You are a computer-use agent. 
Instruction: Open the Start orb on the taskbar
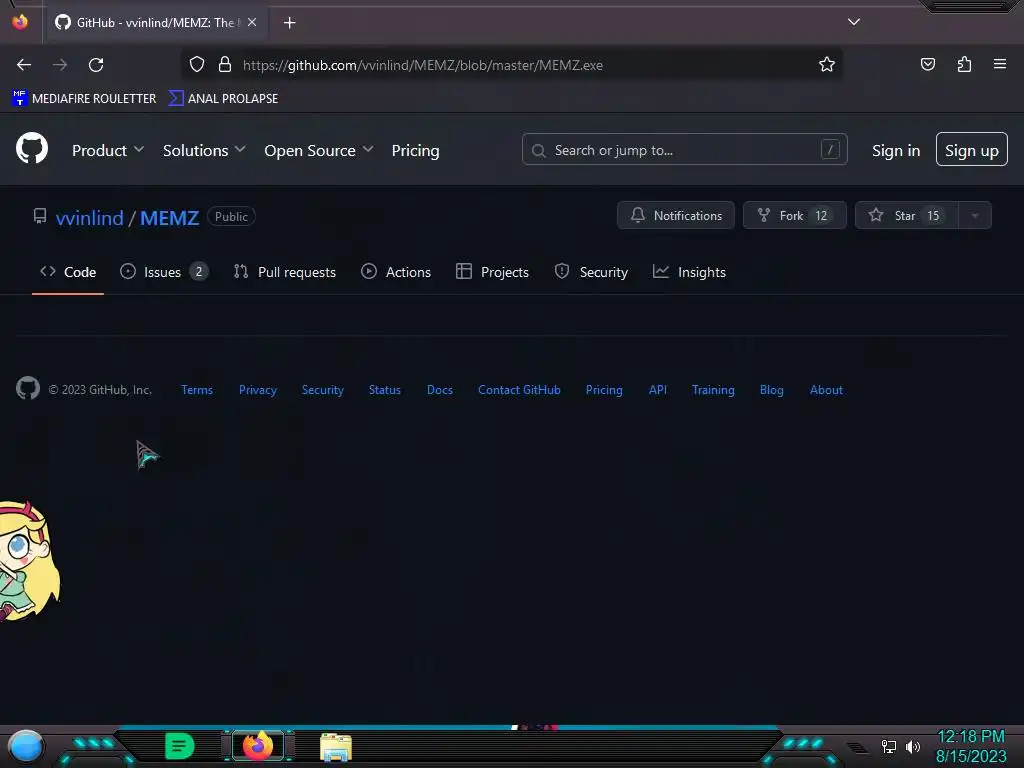[26, 747]
